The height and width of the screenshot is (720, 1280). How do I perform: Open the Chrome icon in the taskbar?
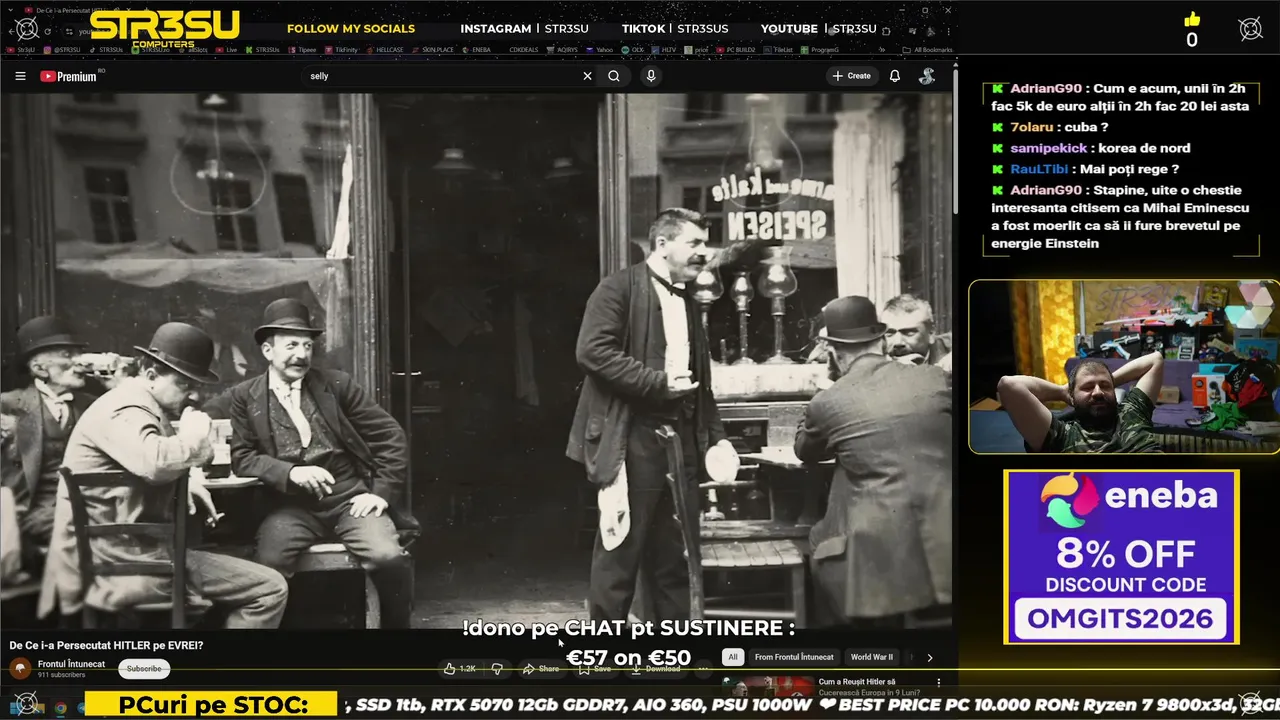tap(61, 707)
